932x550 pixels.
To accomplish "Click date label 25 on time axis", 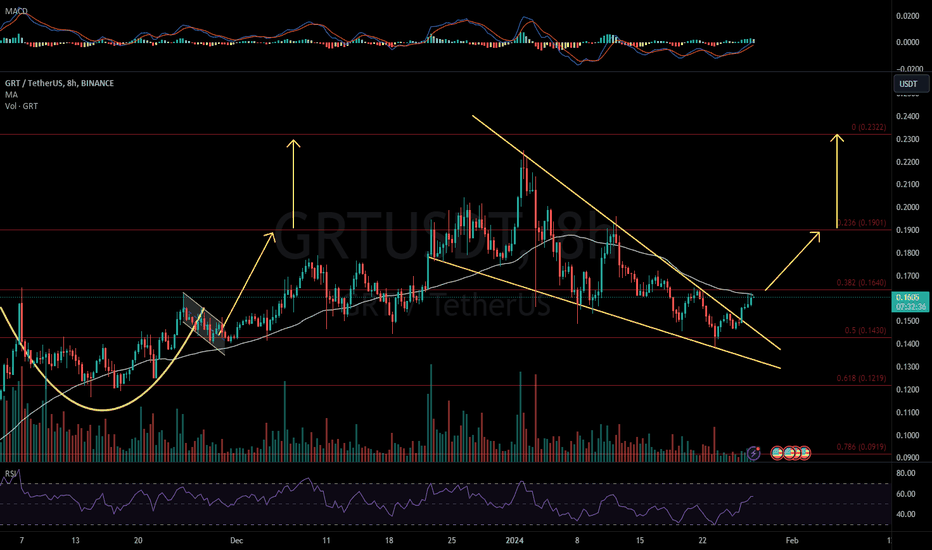I will (x=452, y=540).
